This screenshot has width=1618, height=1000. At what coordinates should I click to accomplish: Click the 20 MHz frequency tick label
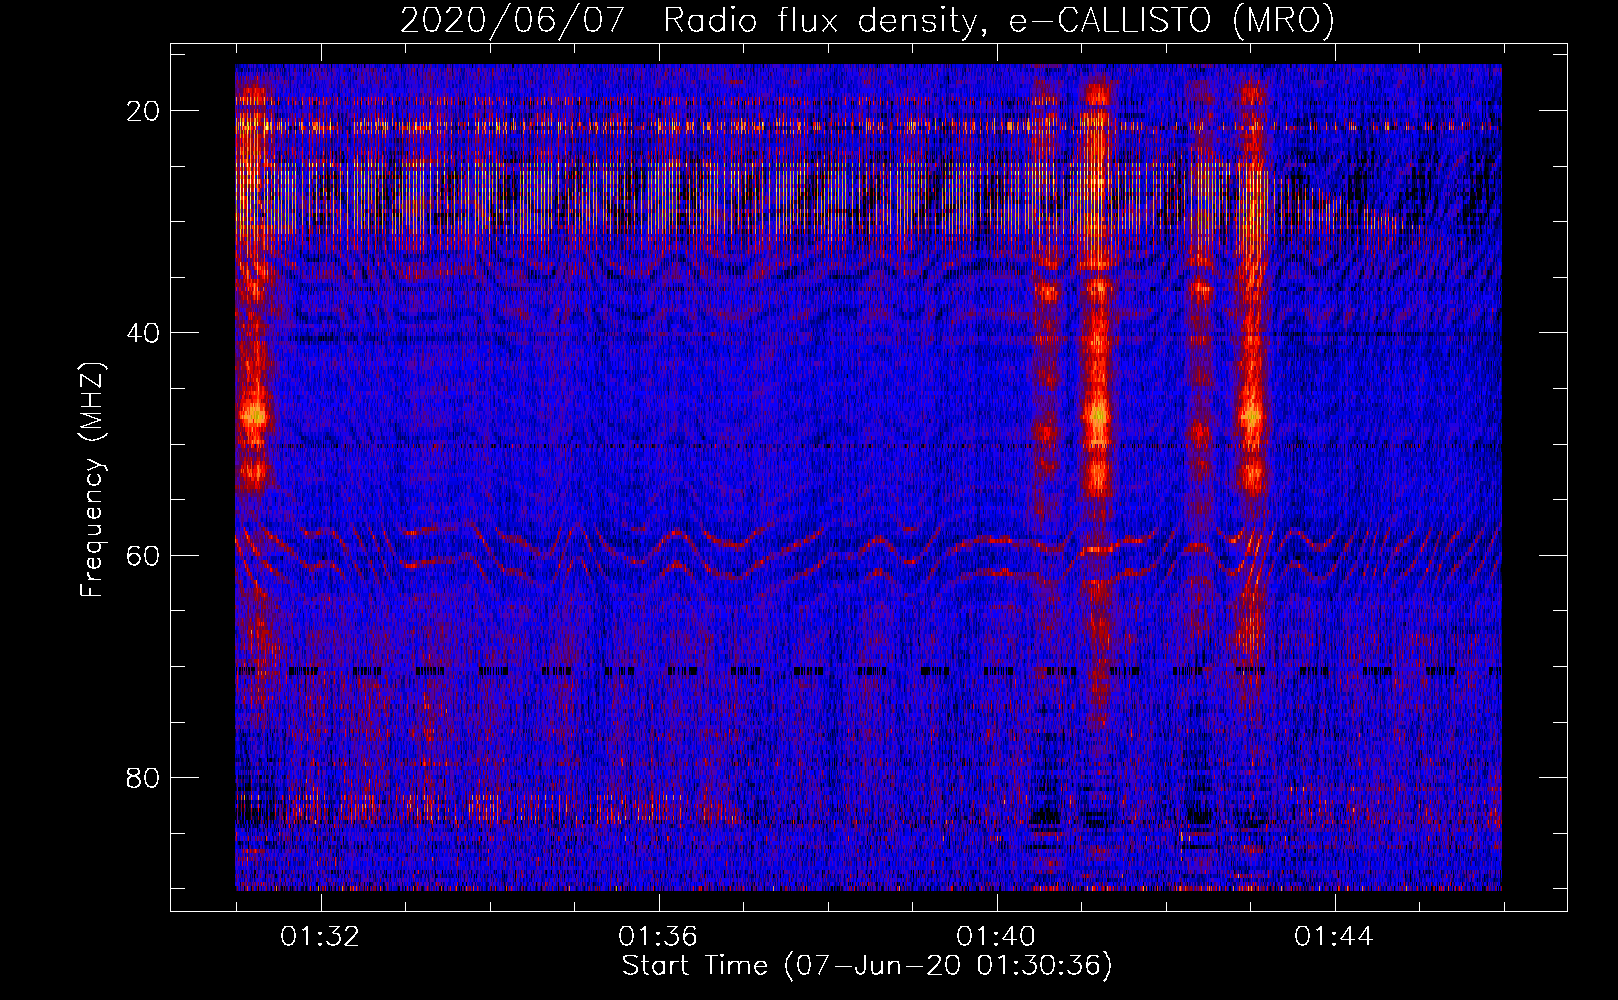click(143, 111)
